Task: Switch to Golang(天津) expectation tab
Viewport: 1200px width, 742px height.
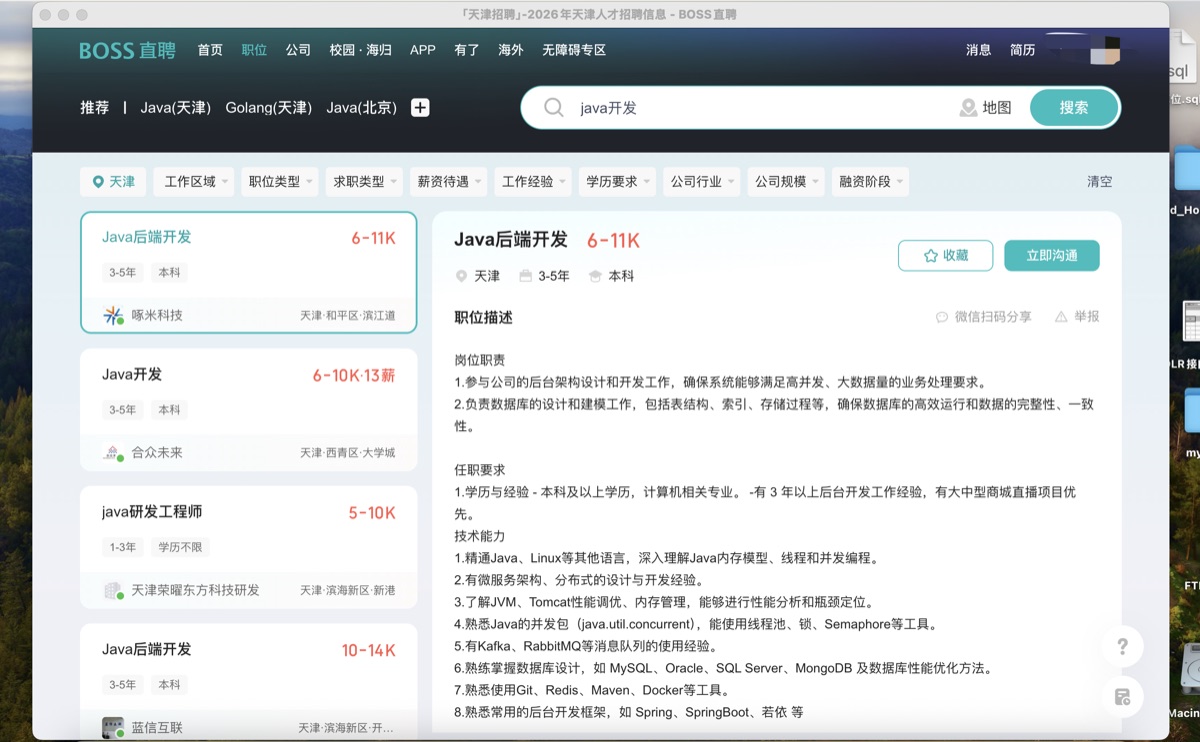Action: 269,108
